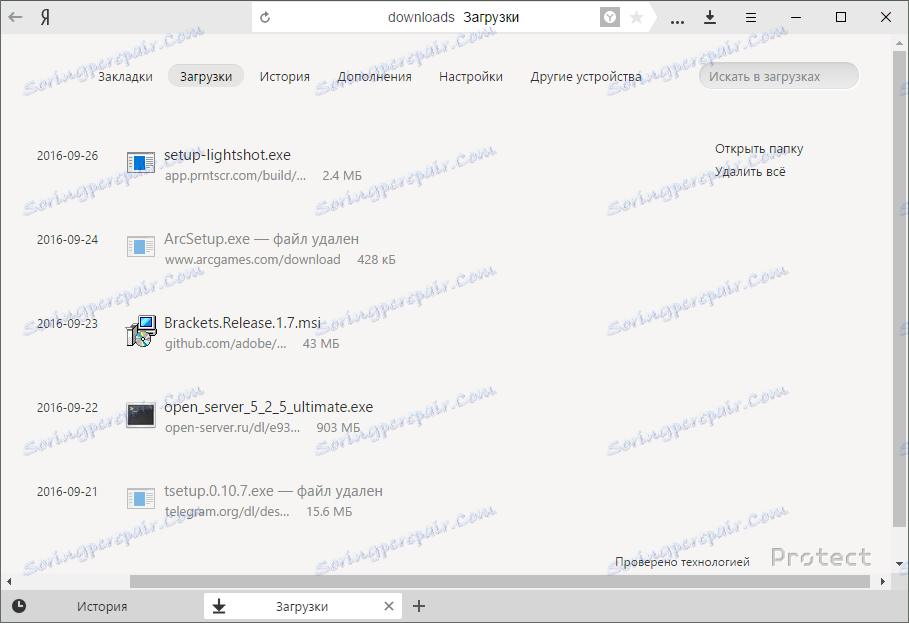Minimize the browser window

(x=796, y=17)
